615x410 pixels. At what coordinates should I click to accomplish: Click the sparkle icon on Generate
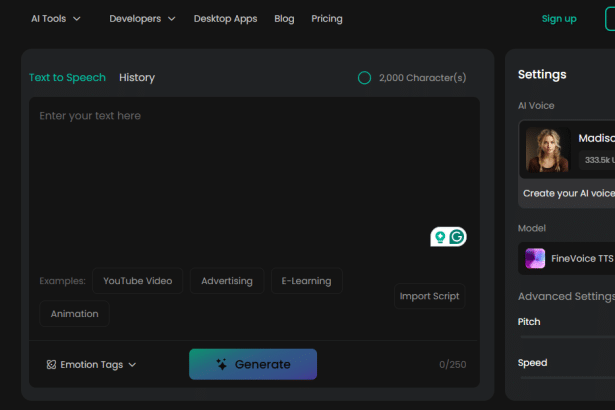tap(222, 365)
